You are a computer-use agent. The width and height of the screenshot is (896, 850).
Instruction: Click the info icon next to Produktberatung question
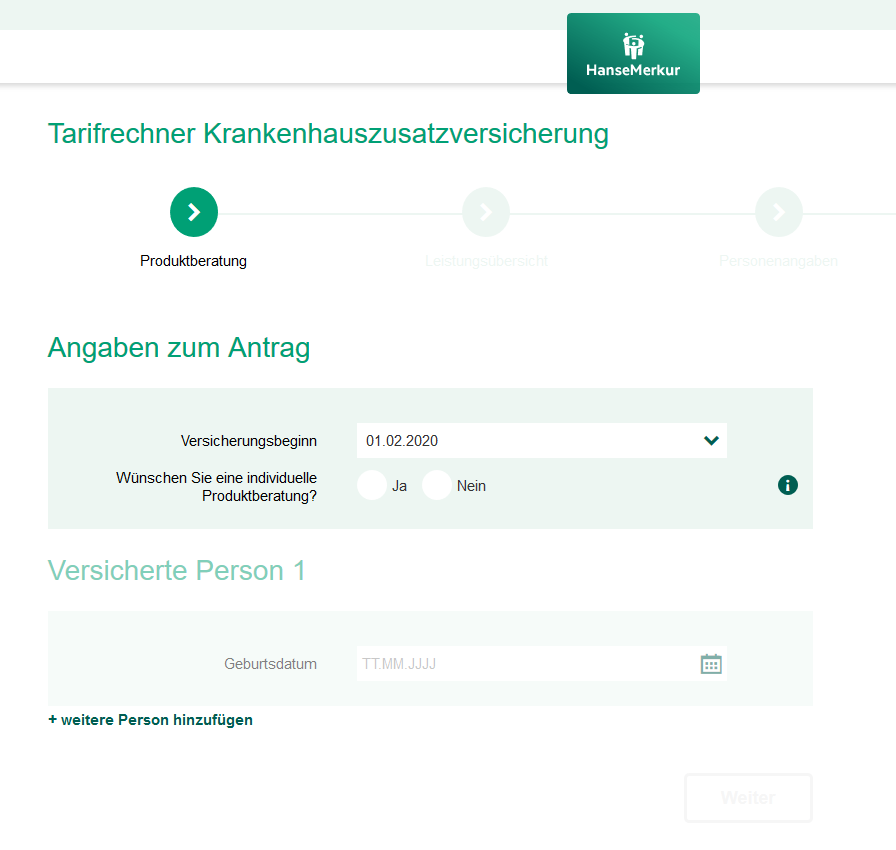[x=787, y=485]
